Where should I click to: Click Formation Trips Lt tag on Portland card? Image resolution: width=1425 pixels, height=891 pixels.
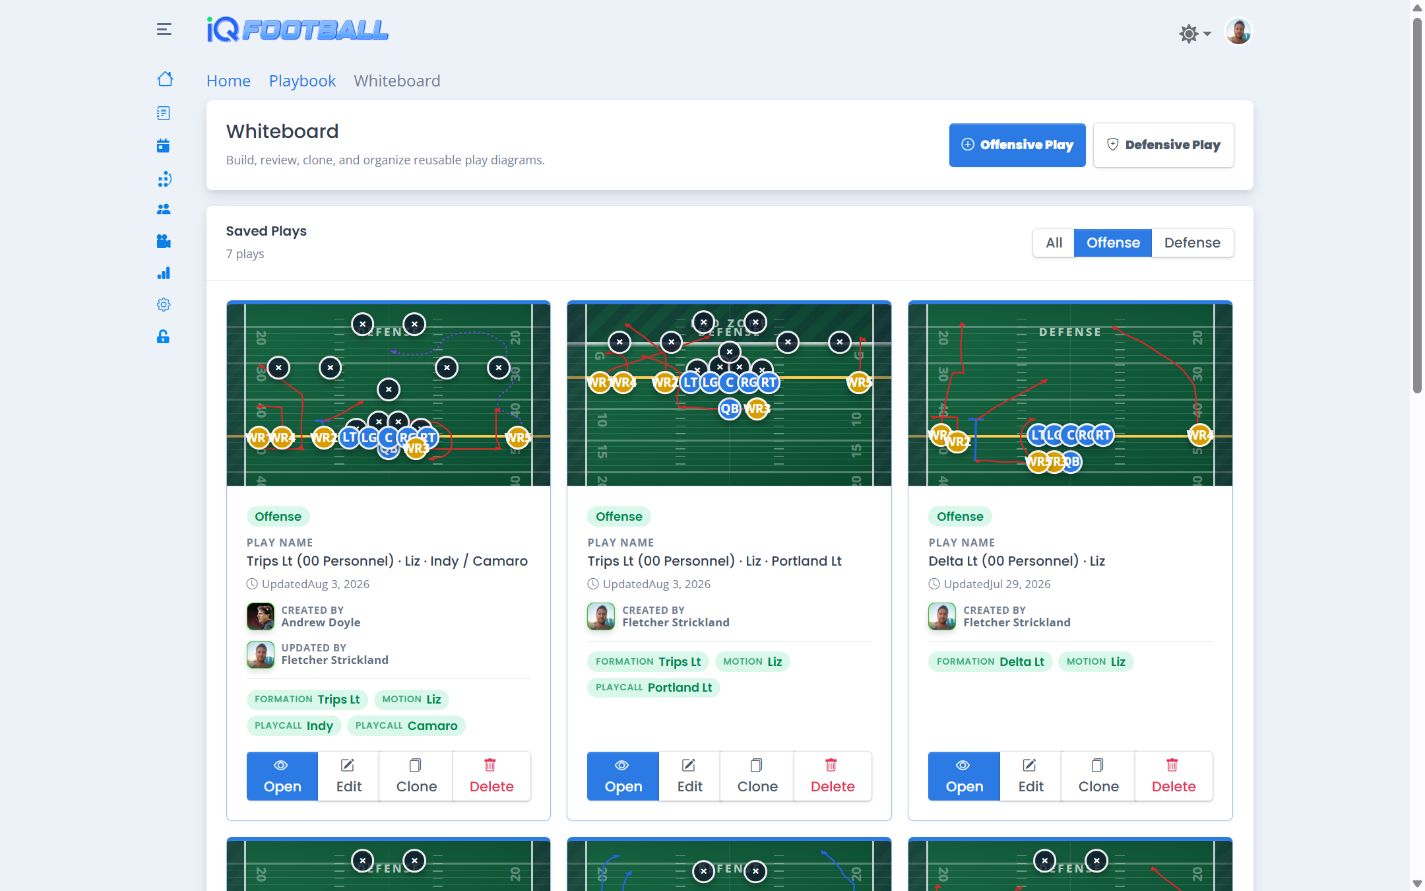(648, 662)
